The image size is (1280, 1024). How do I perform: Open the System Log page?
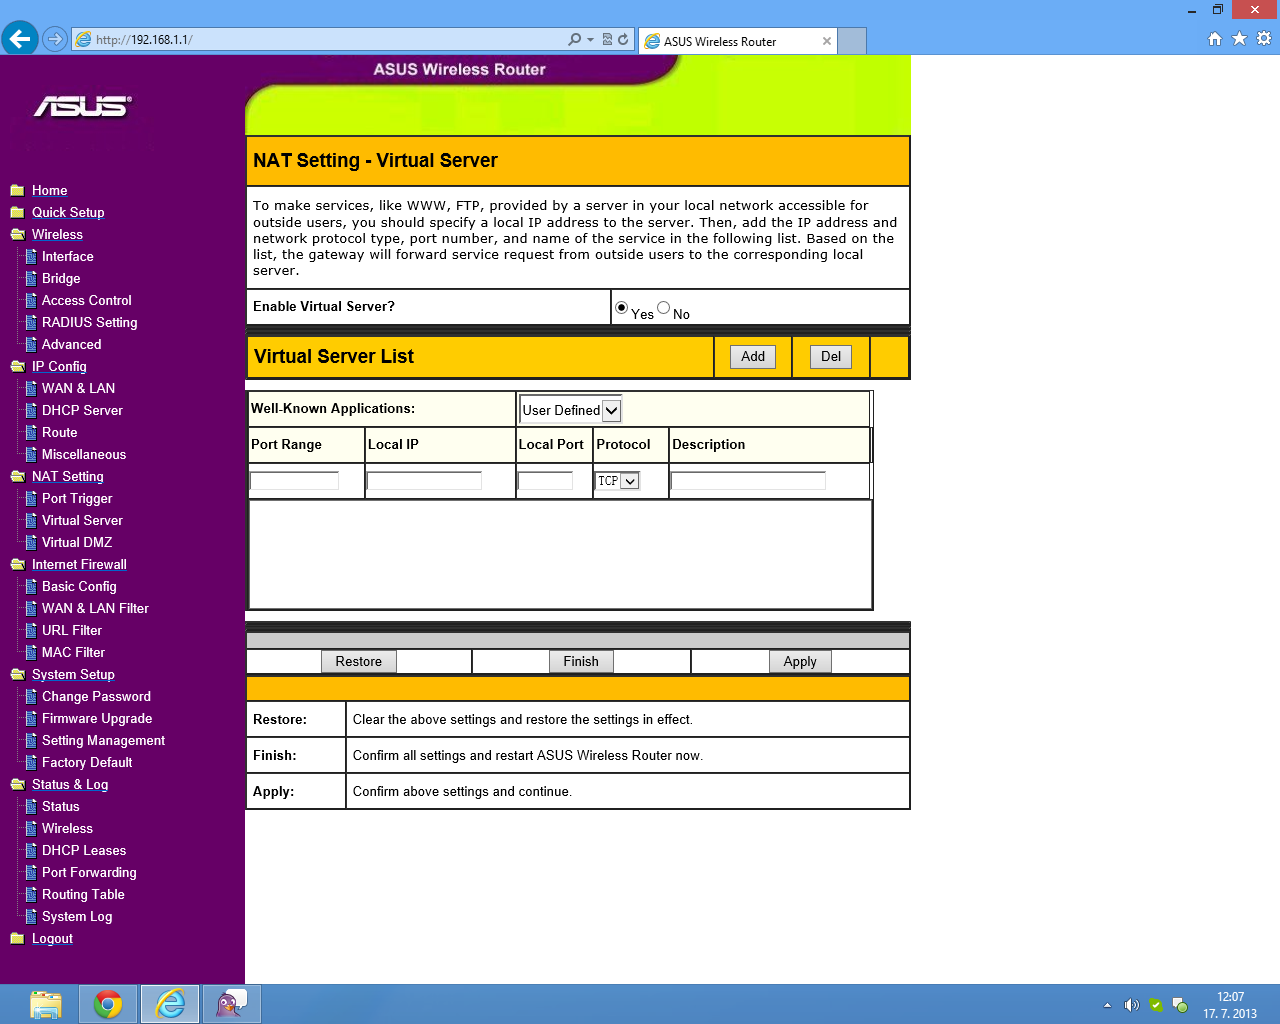point(77,916)
